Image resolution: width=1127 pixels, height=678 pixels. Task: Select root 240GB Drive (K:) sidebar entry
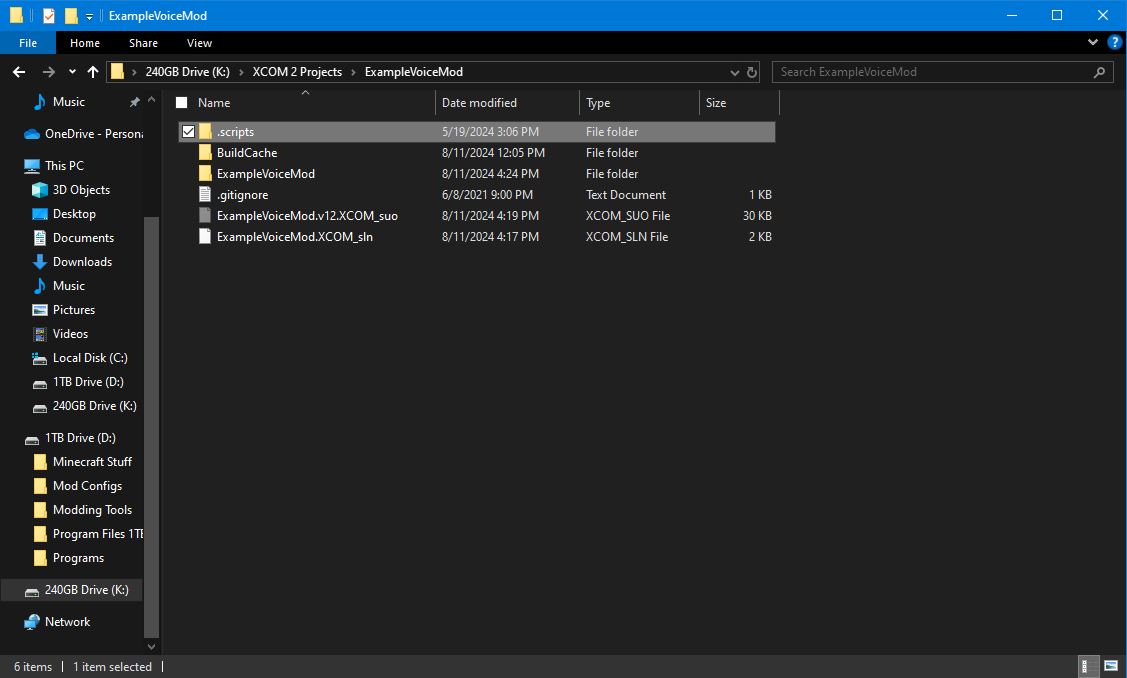(x=72, y=590)
